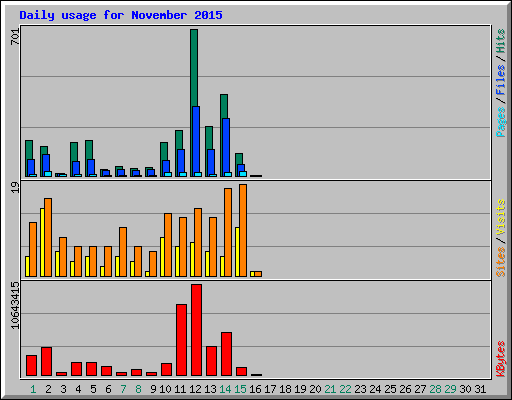The image size is (512, 400).
Task: Click the cyan "Pages" legend label
Action: click(501, 122)
